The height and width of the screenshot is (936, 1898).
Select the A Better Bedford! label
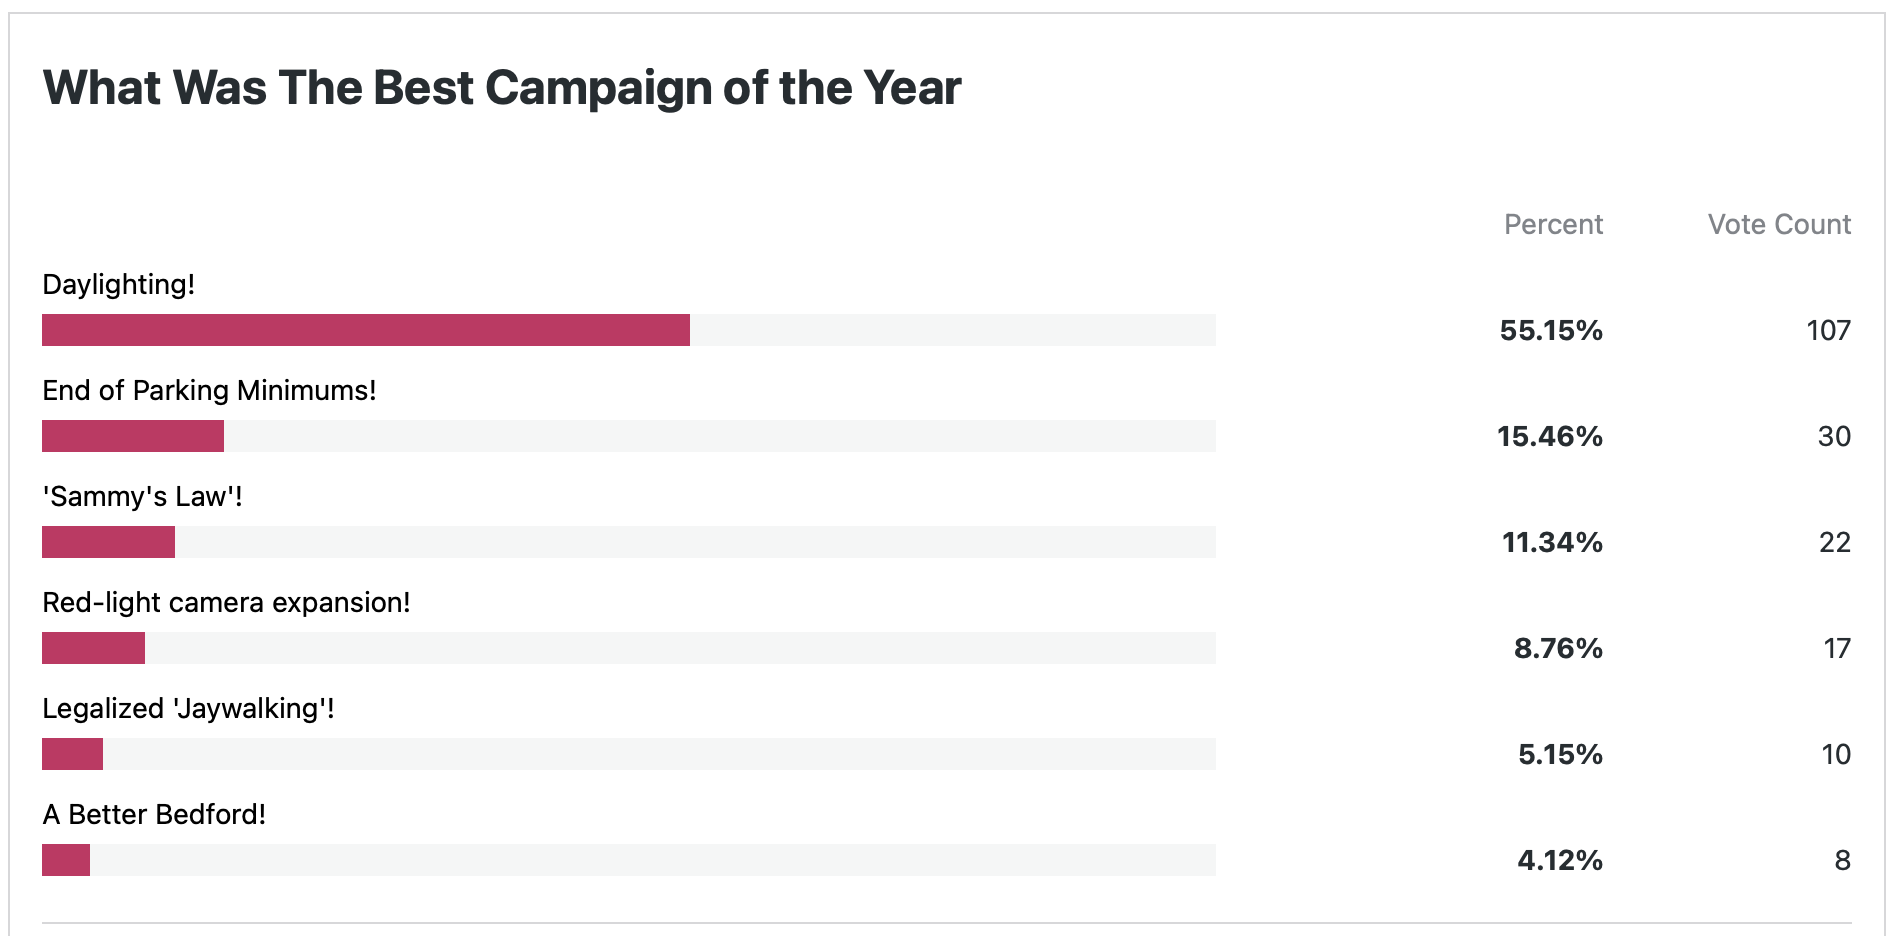click(154, 814)
